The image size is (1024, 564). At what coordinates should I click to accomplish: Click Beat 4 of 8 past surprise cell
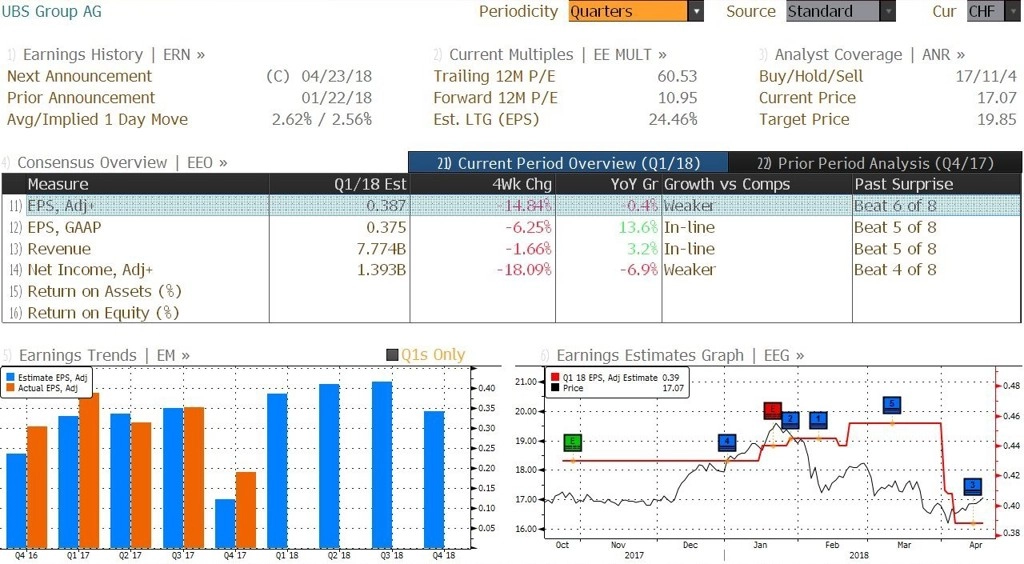895,270
